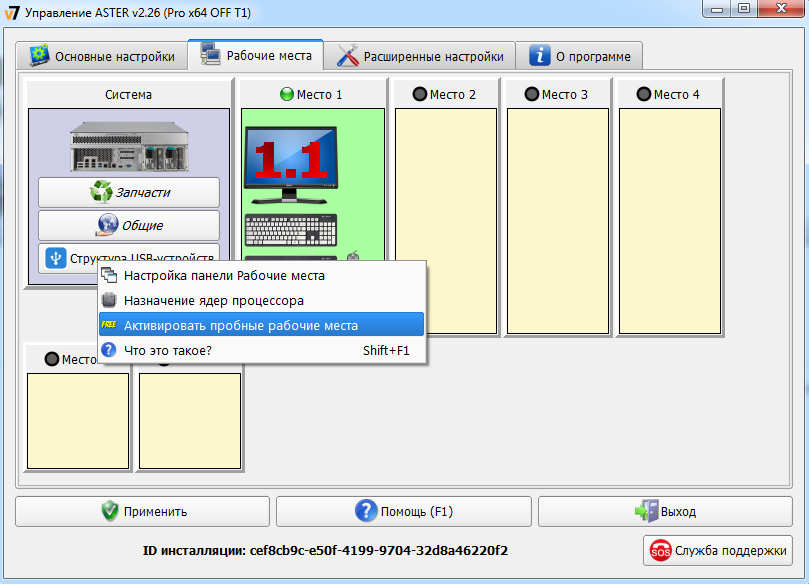Click the USB icon on the structure button

click(56, 258)
